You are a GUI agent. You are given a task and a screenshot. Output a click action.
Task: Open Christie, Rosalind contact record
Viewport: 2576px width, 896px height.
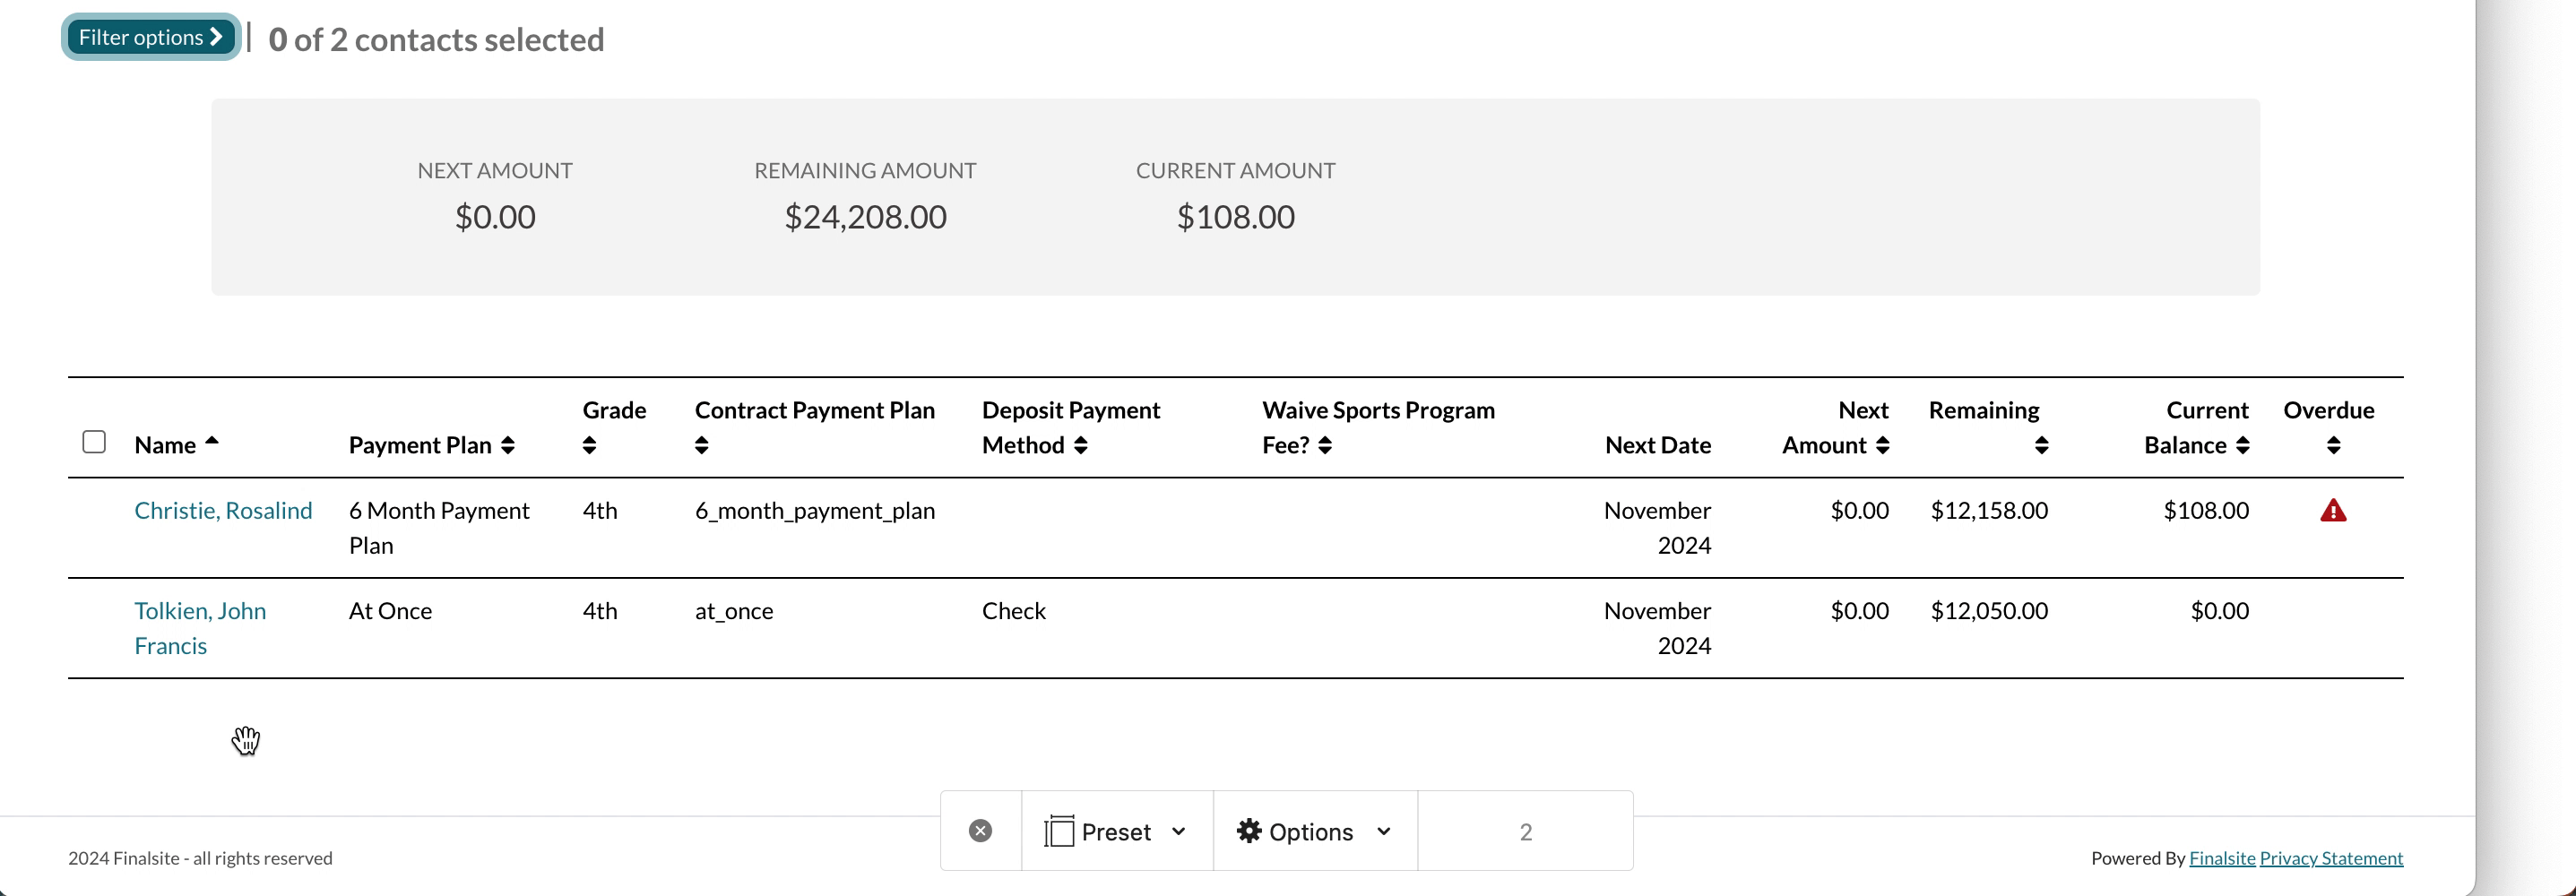223,511
